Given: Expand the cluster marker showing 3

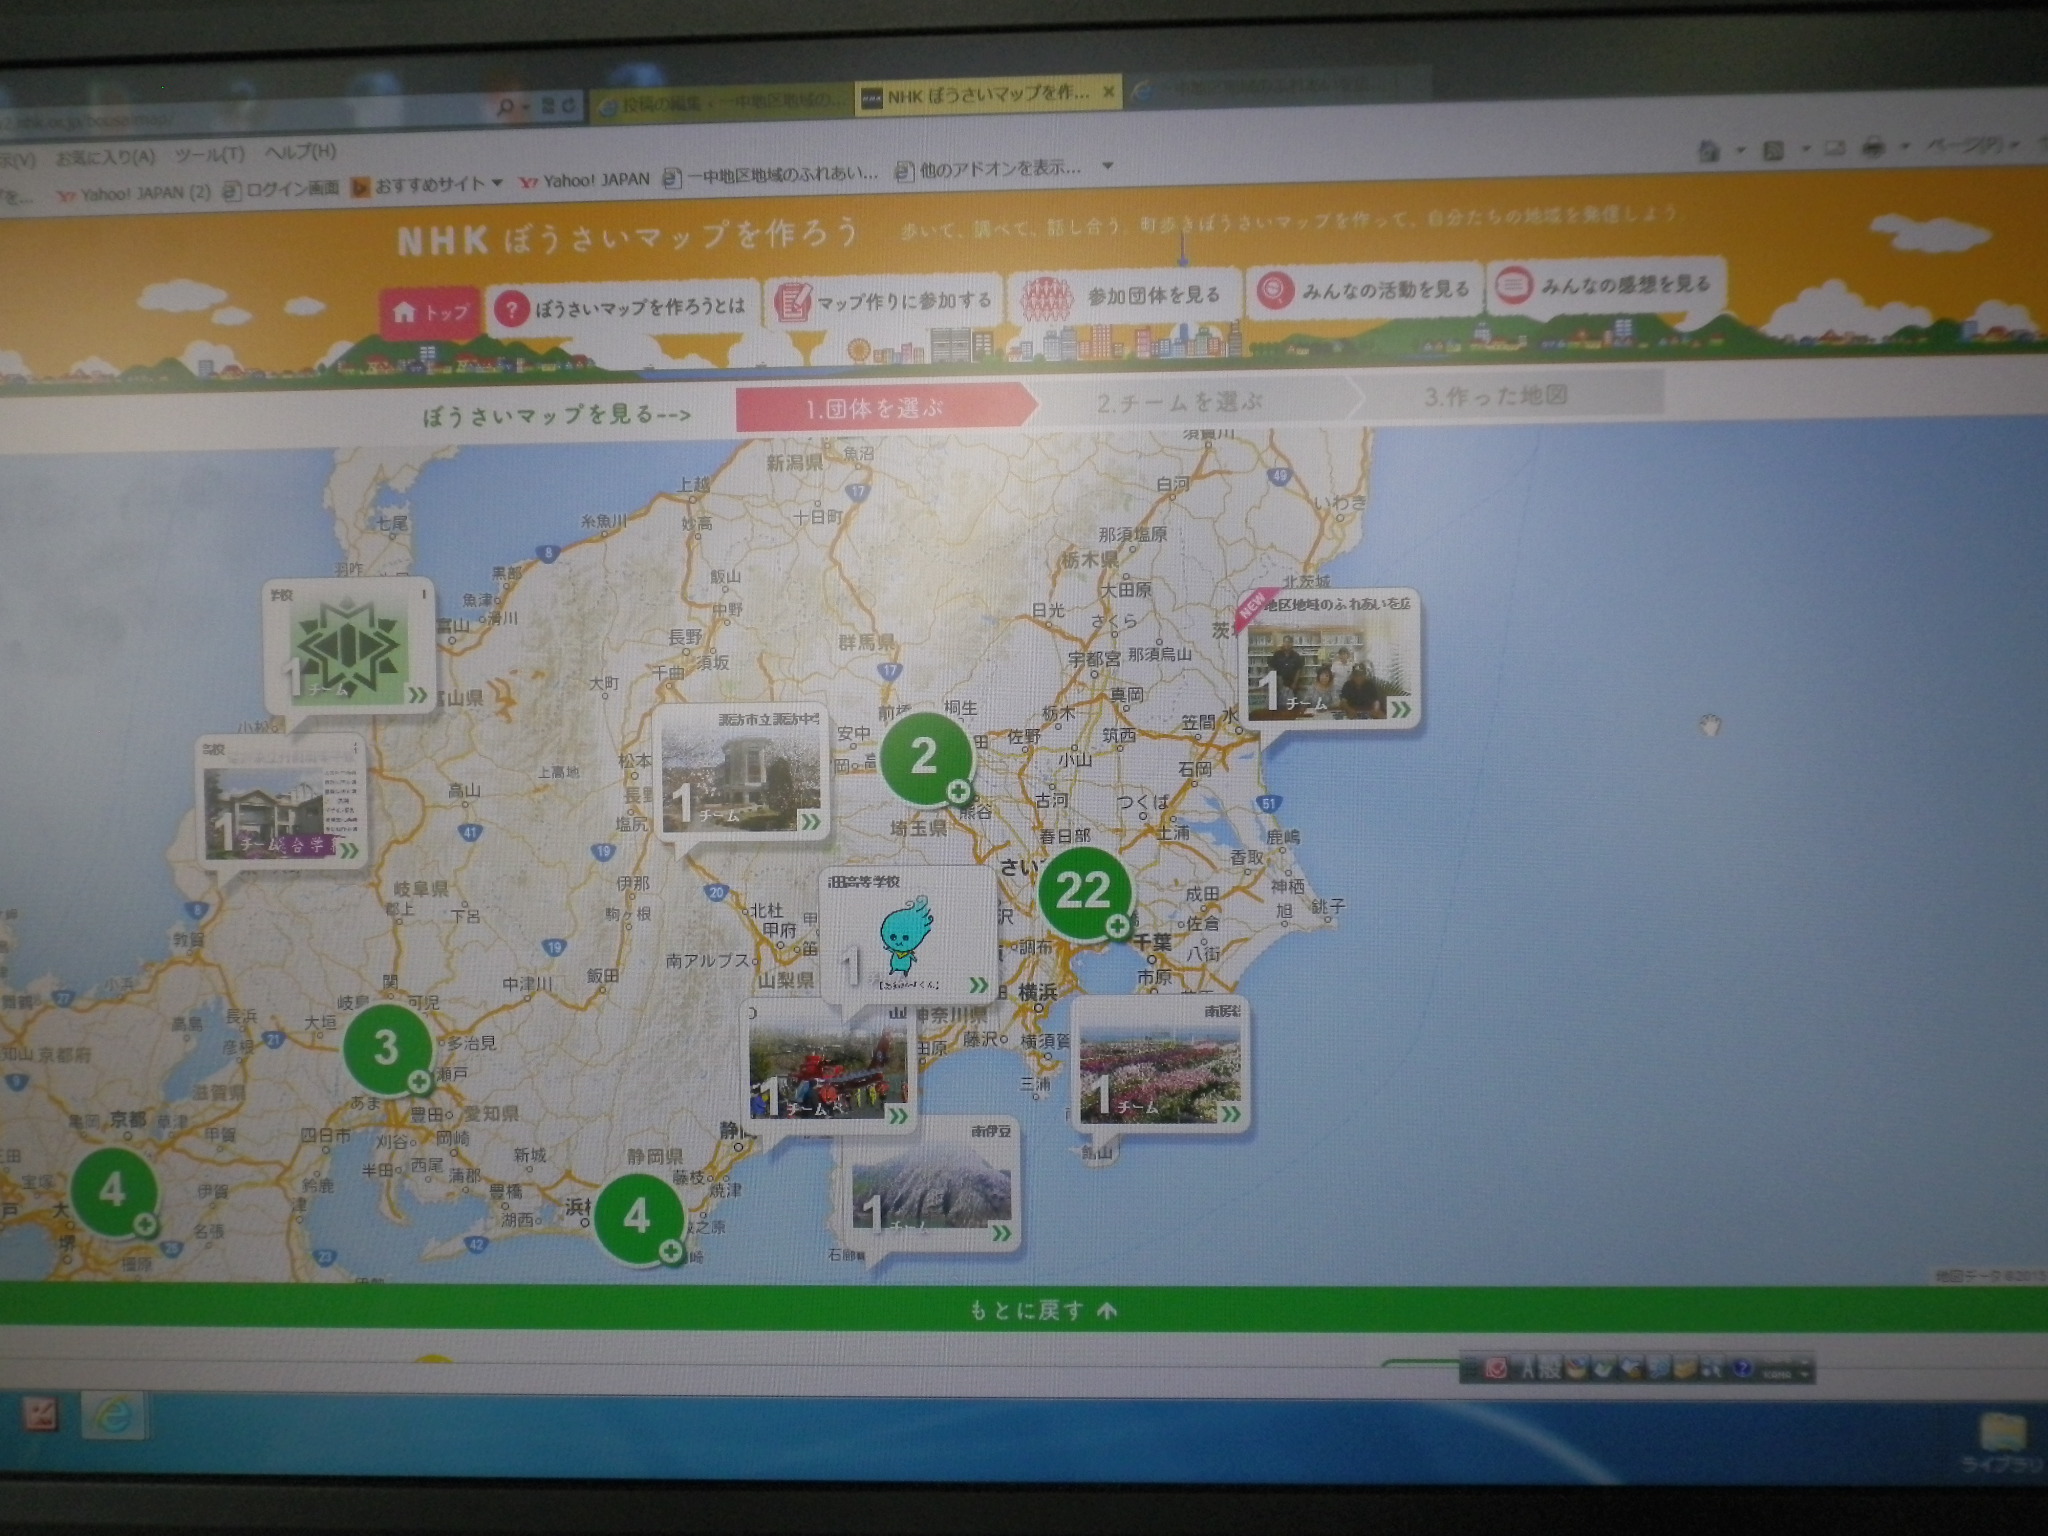Looking at the screenshot, I should pyautogui.click(x=387, y=1048).
